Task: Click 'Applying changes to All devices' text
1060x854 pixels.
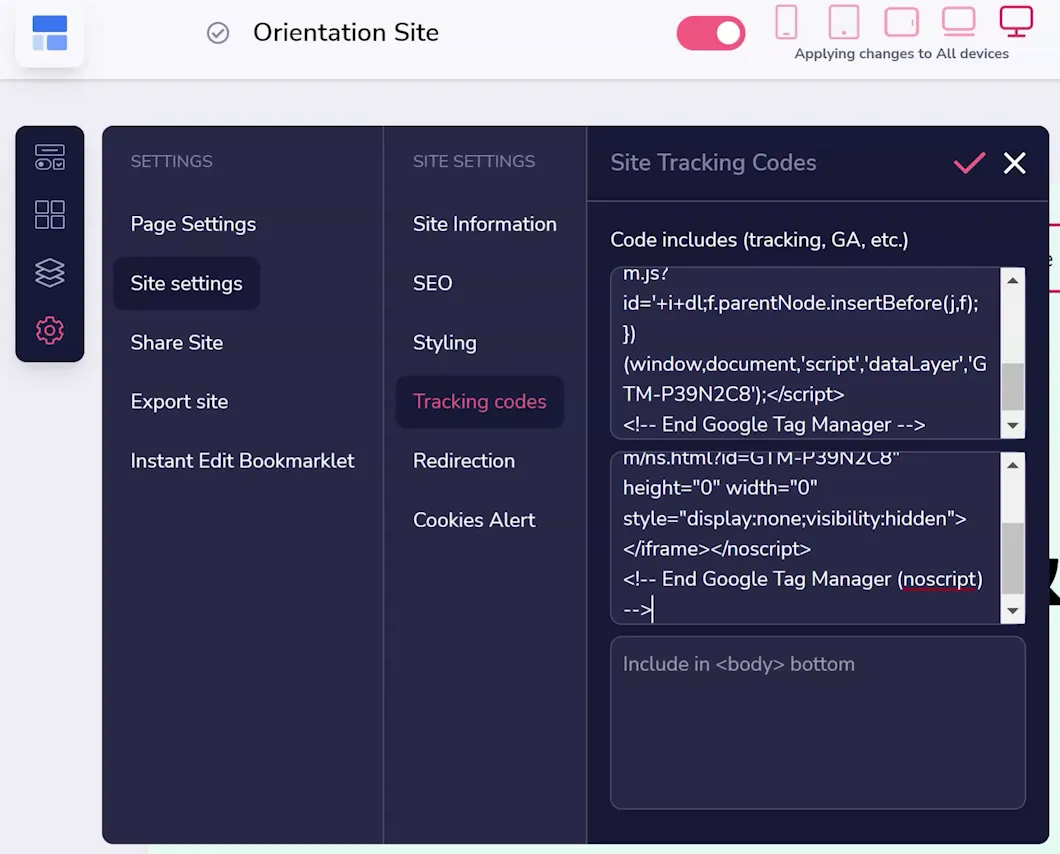Action: pos(901,54)
